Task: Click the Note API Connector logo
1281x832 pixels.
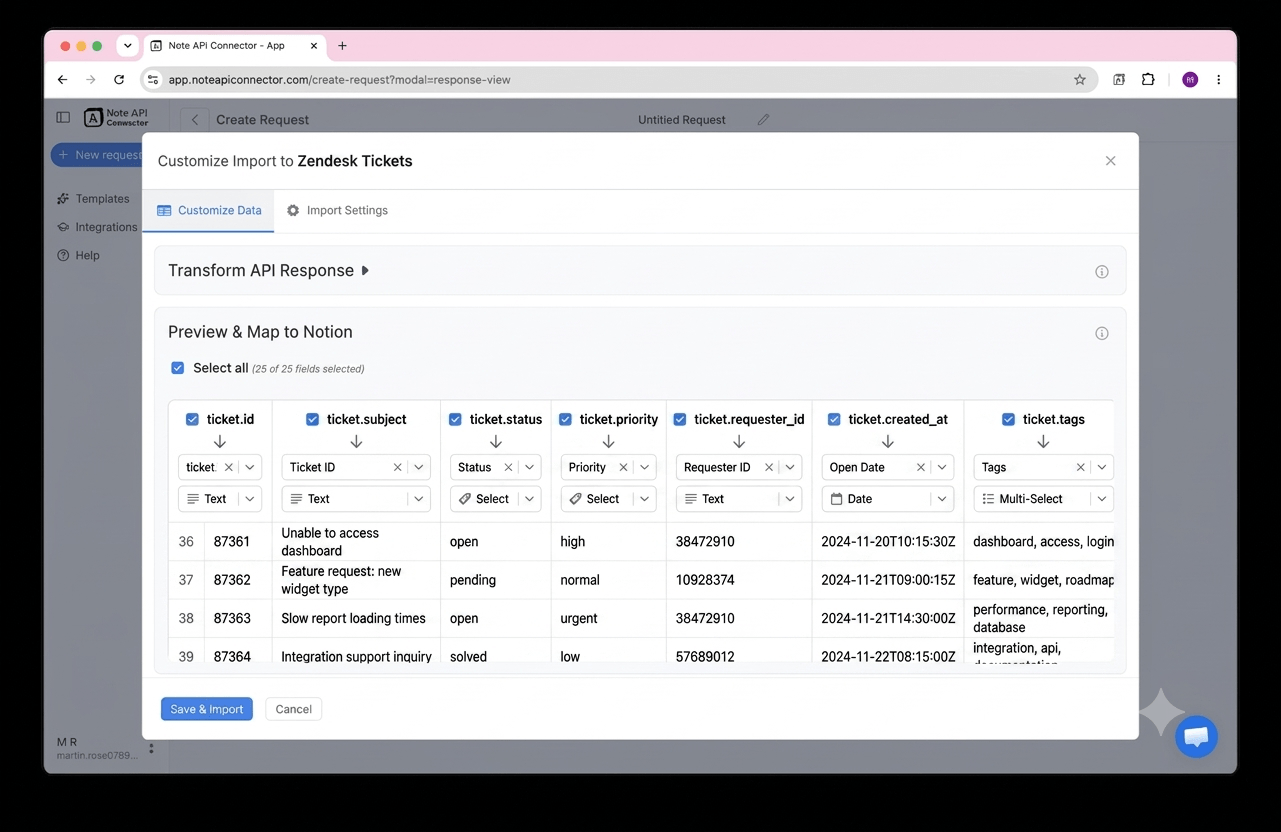Action: pyautogui.click(x=116, y=117)
